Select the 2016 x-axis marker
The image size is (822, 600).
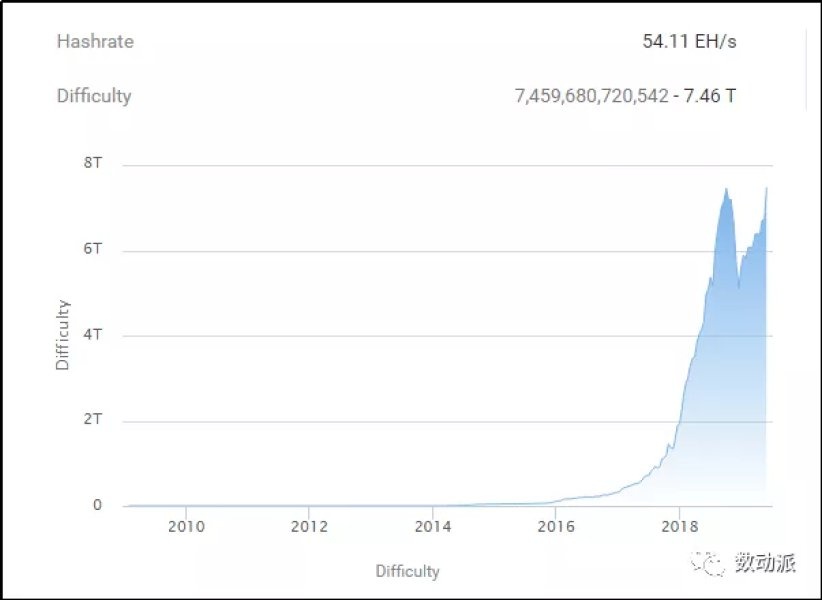556,527
